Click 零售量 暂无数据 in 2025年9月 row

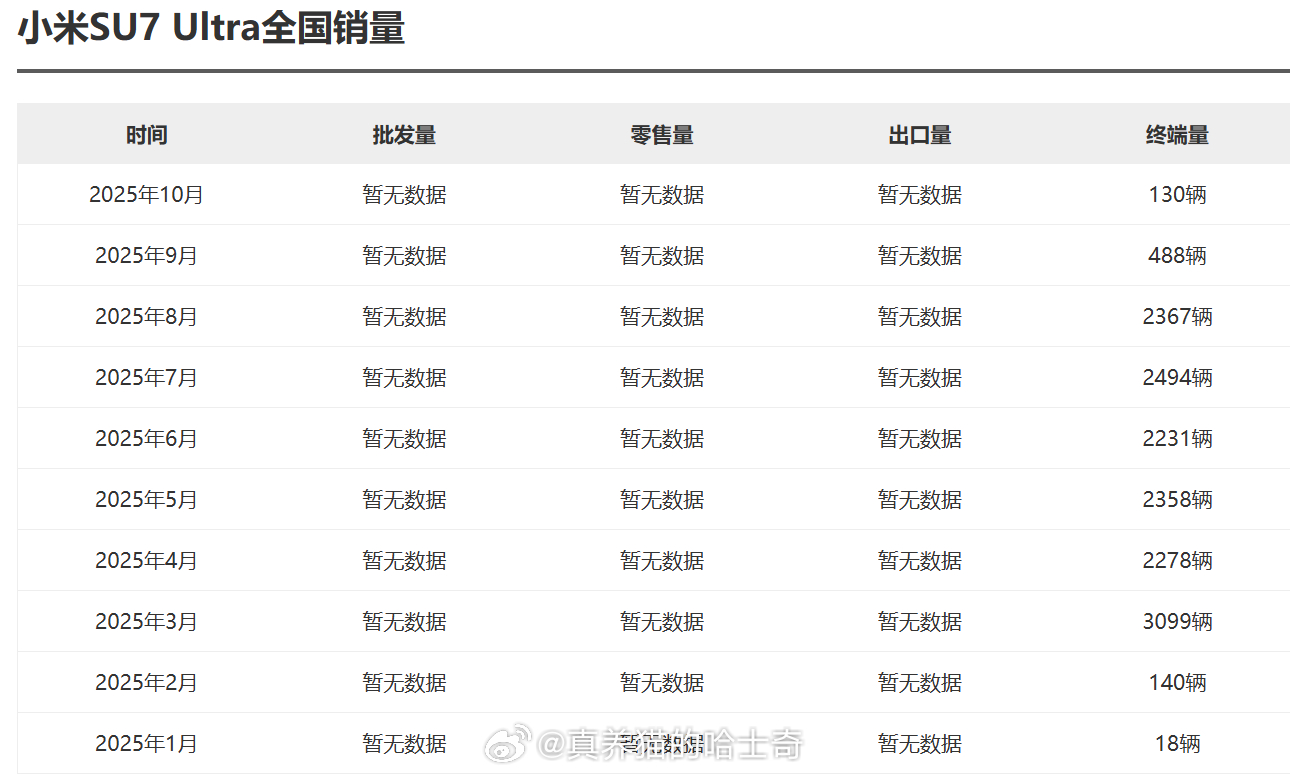pos(662,256)
